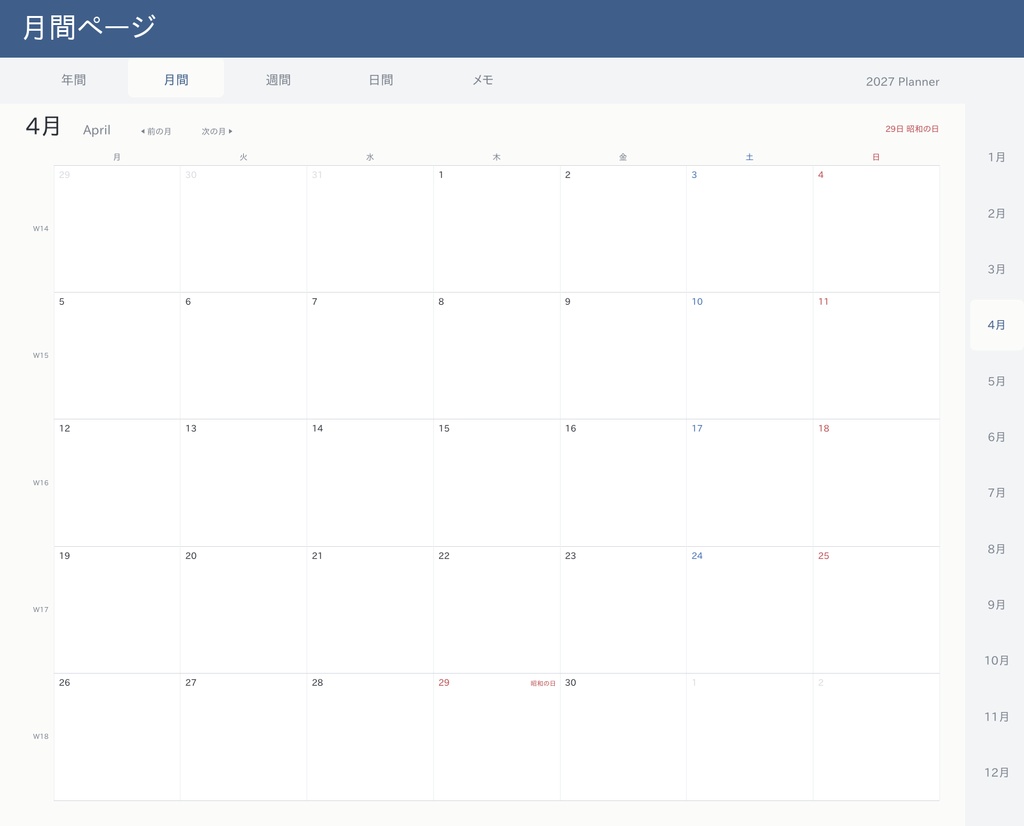Go to week W18 via its label
Screen dimensions: 1024x826
[40, 736]
